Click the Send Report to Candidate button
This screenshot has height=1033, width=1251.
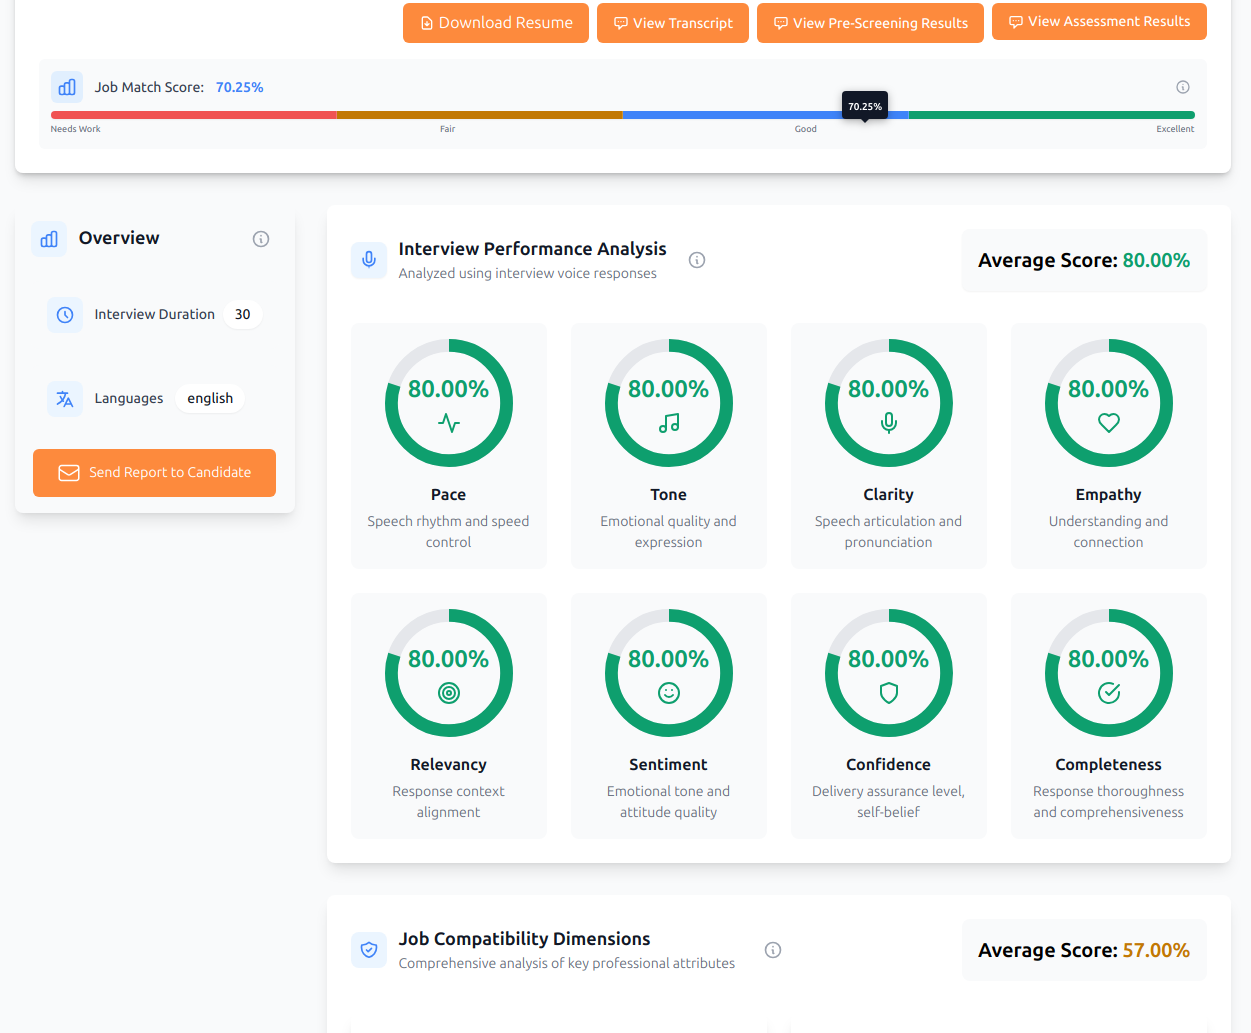(154, 472)
